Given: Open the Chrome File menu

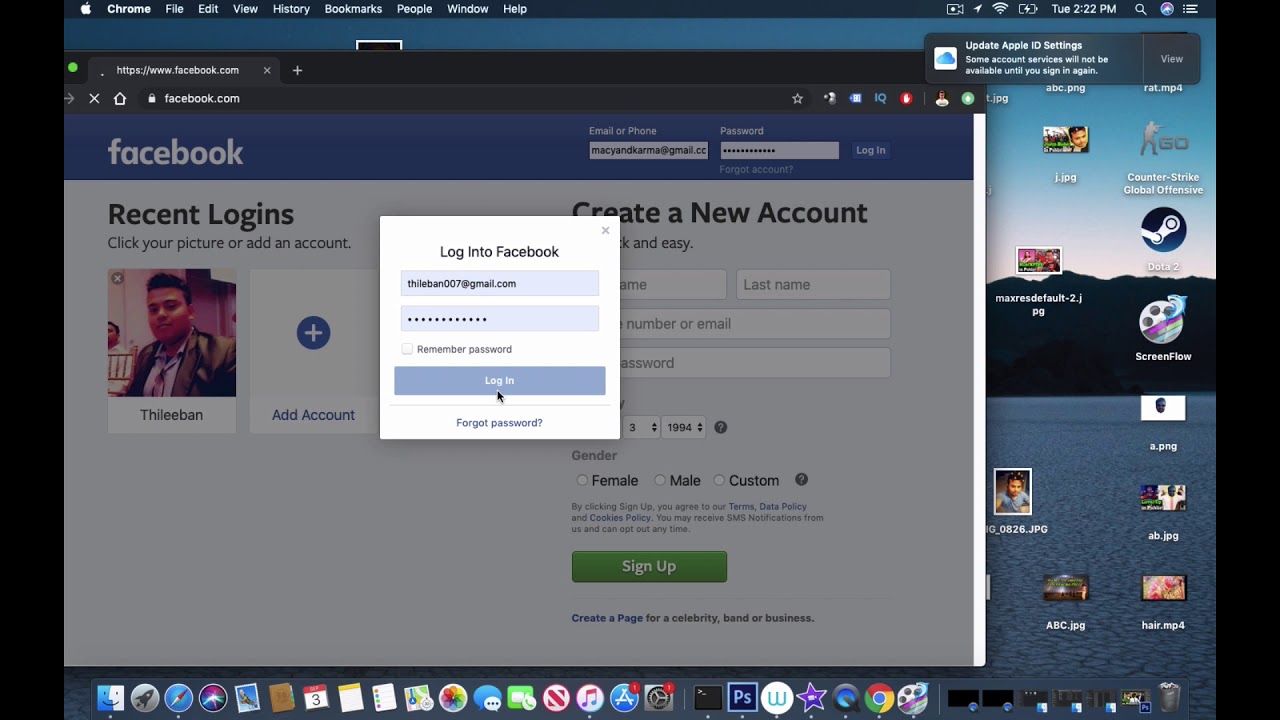Looking at the screenshot, I should click(x=174, y=9).
